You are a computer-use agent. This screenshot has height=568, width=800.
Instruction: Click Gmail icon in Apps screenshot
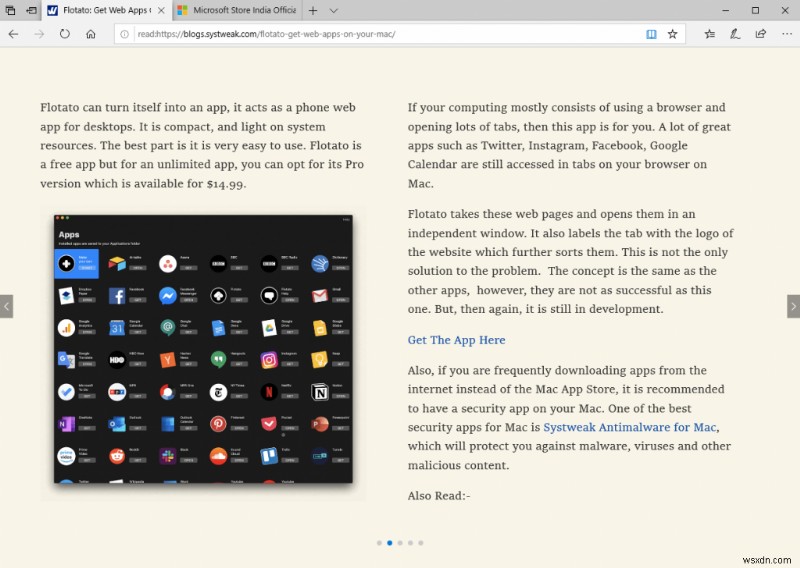[x=319, y=295]
